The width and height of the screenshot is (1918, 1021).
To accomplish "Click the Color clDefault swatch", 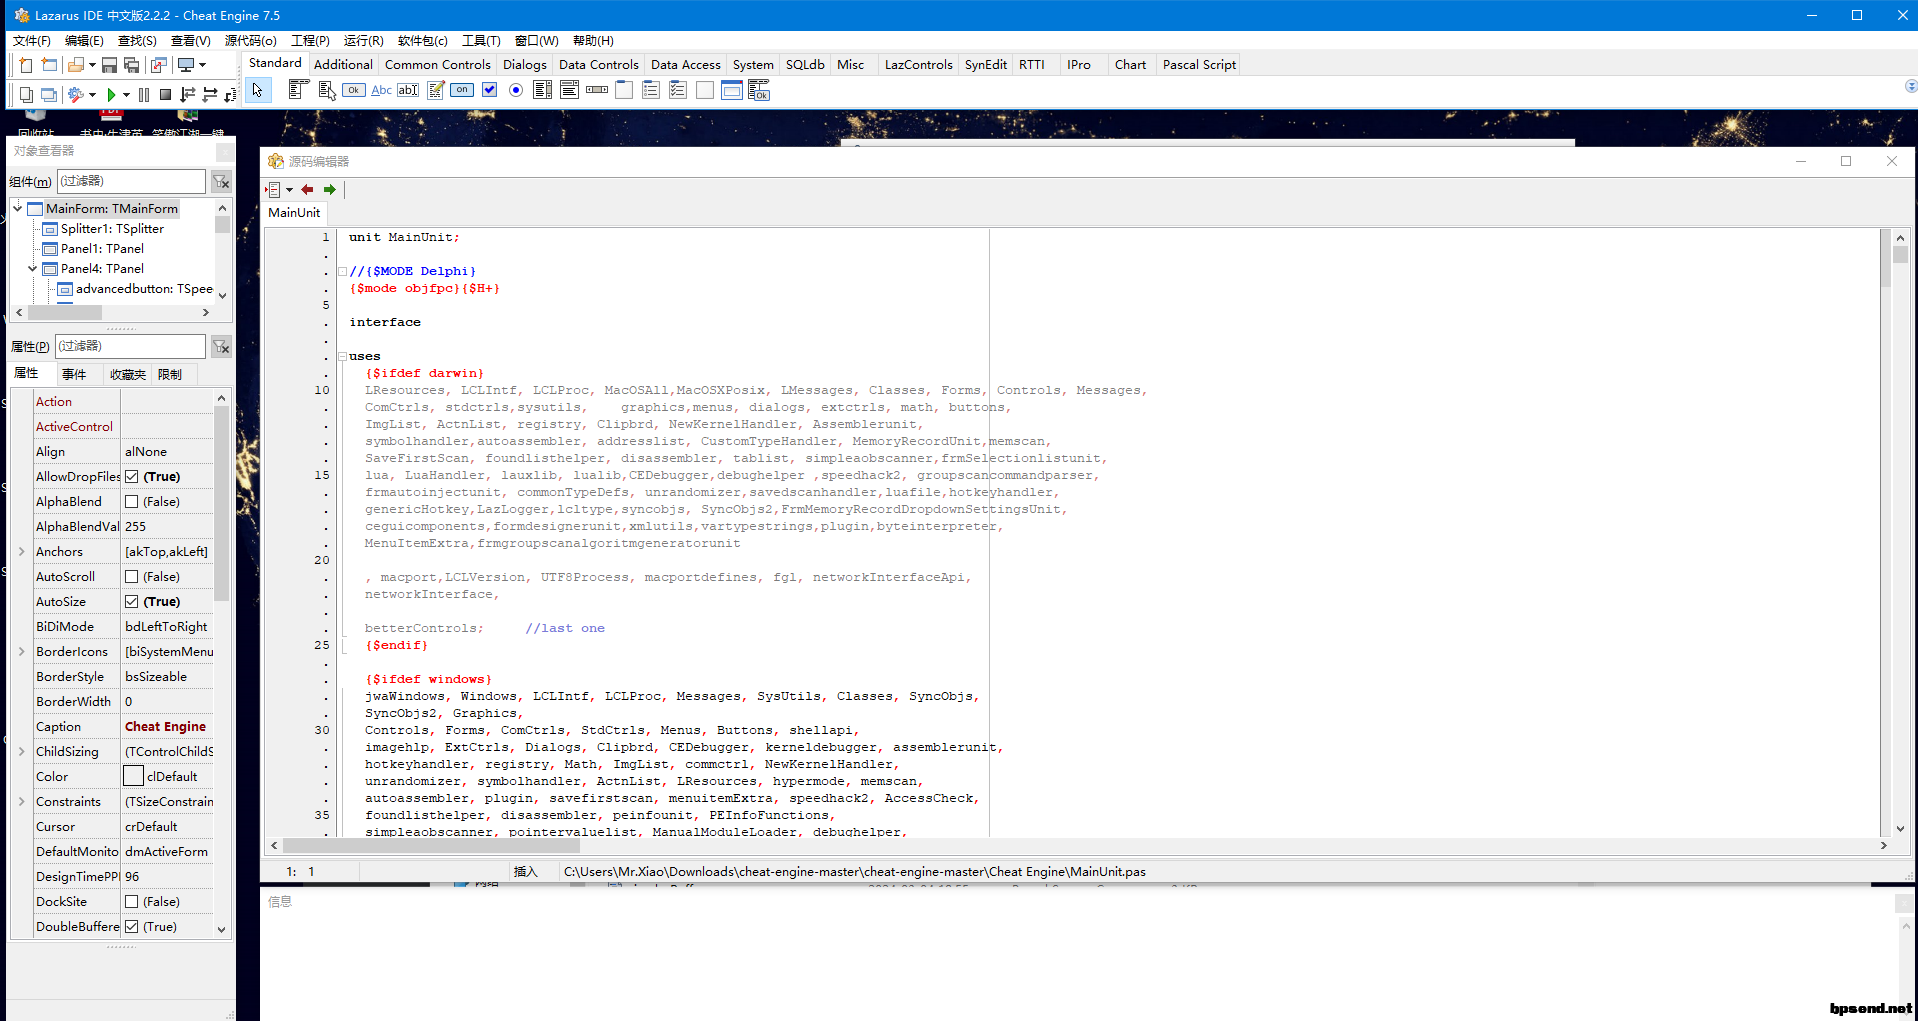I will coord(133,776).
